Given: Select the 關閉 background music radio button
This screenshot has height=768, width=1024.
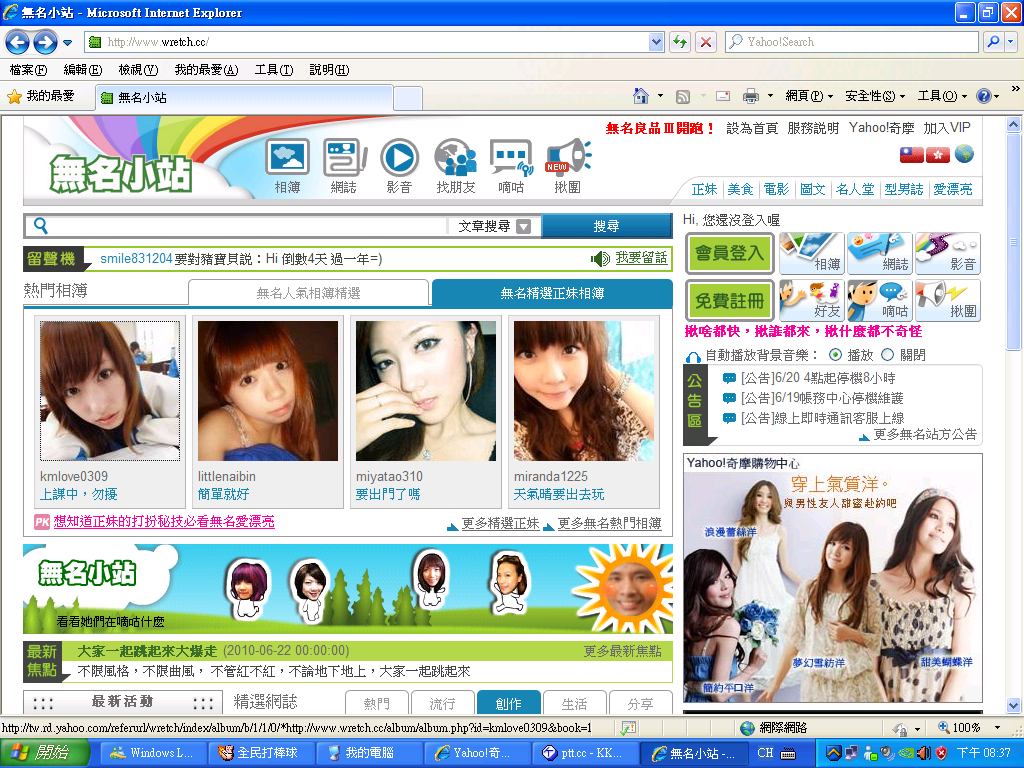Looking at the screenshot, I should [x=887, y=355].
